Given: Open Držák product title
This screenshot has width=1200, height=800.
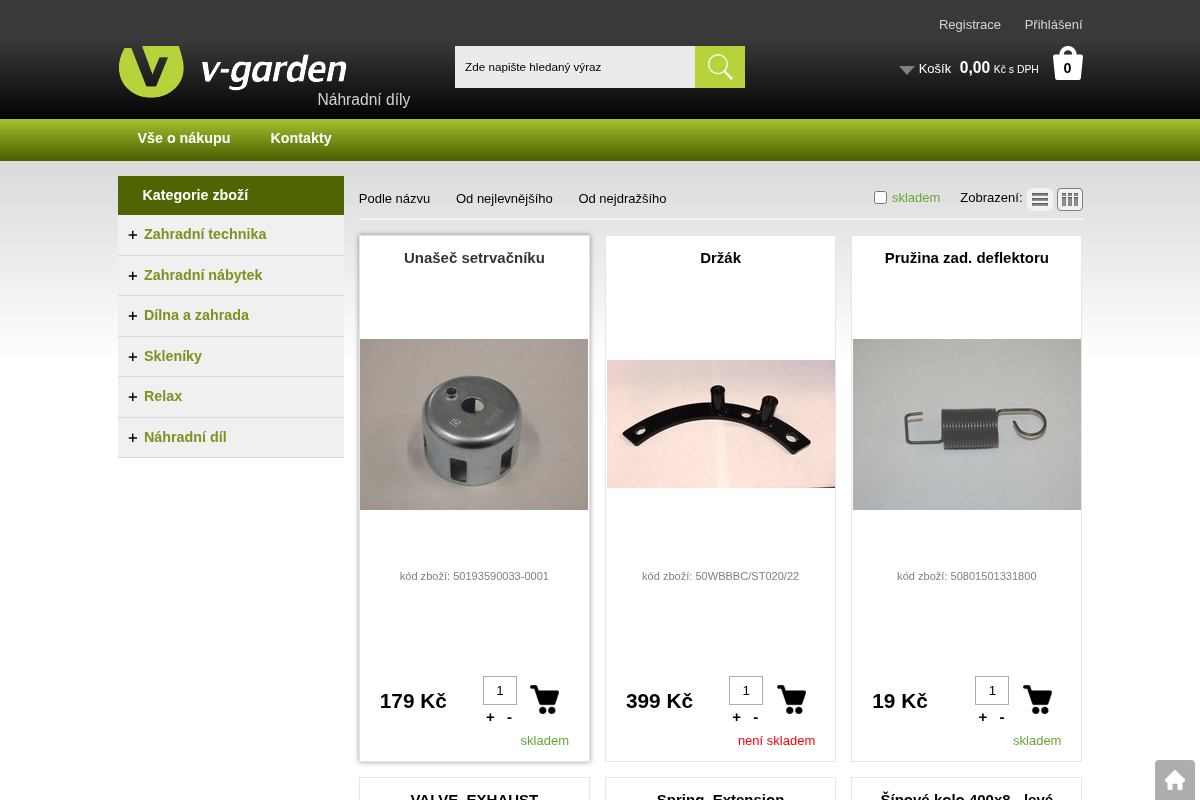Looking at the screenshot, I should point(720,257).
